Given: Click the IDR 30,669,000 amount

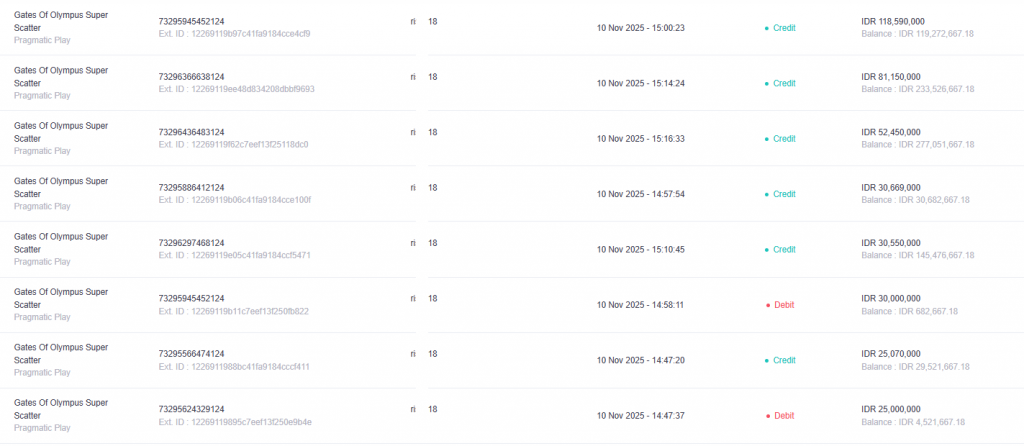Looking at the screenshot, I should click(890, 188).
